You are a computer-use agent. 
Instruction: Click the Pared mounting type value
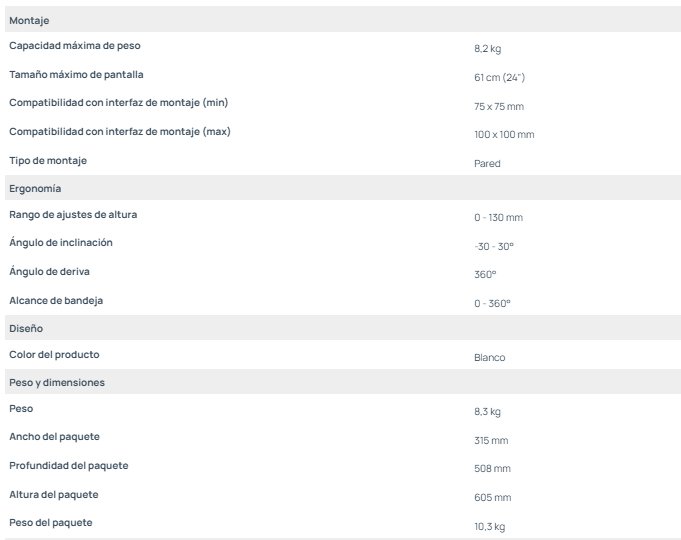pos(487,163)
